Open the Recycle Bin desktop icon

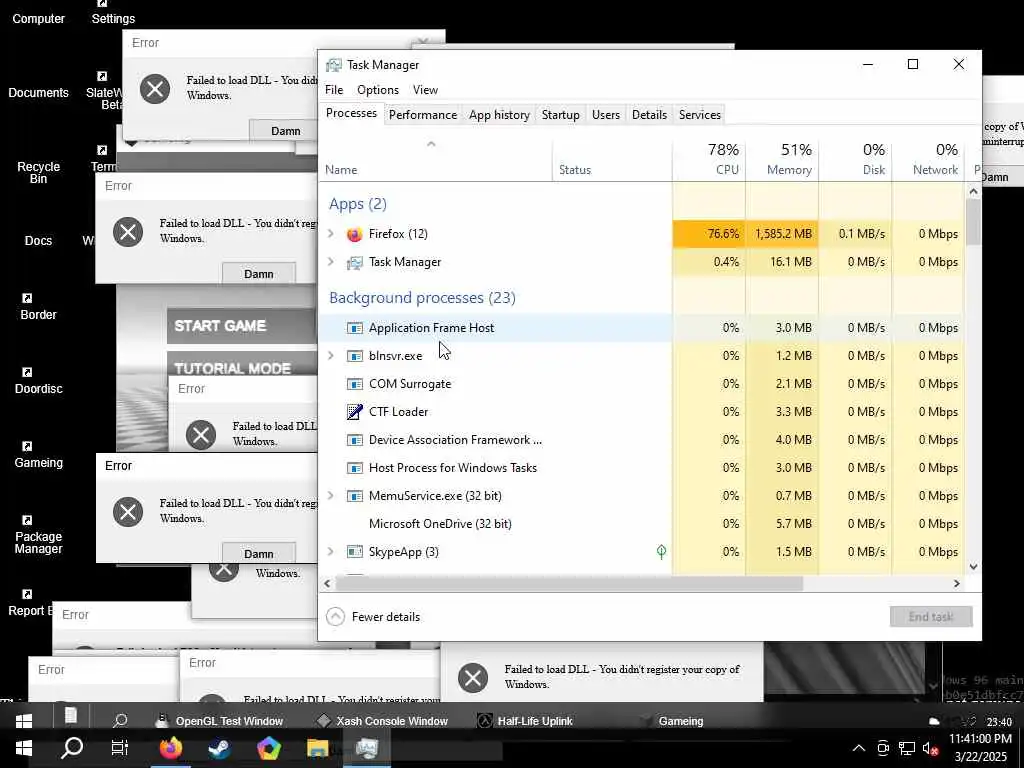pyautogui.click(x=39, y=172)
